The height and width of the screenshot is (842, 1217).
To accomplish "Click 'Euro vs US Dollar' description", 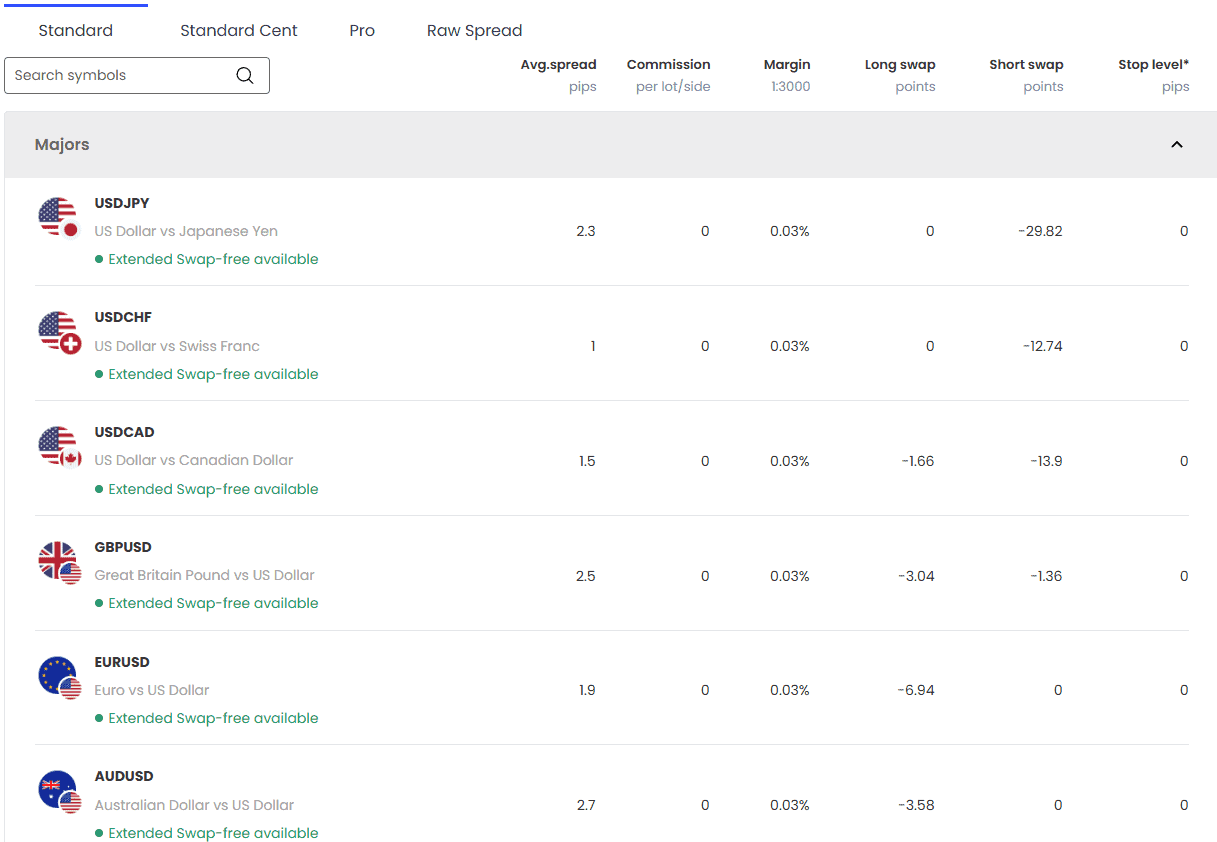I will (x=152, y=690).
